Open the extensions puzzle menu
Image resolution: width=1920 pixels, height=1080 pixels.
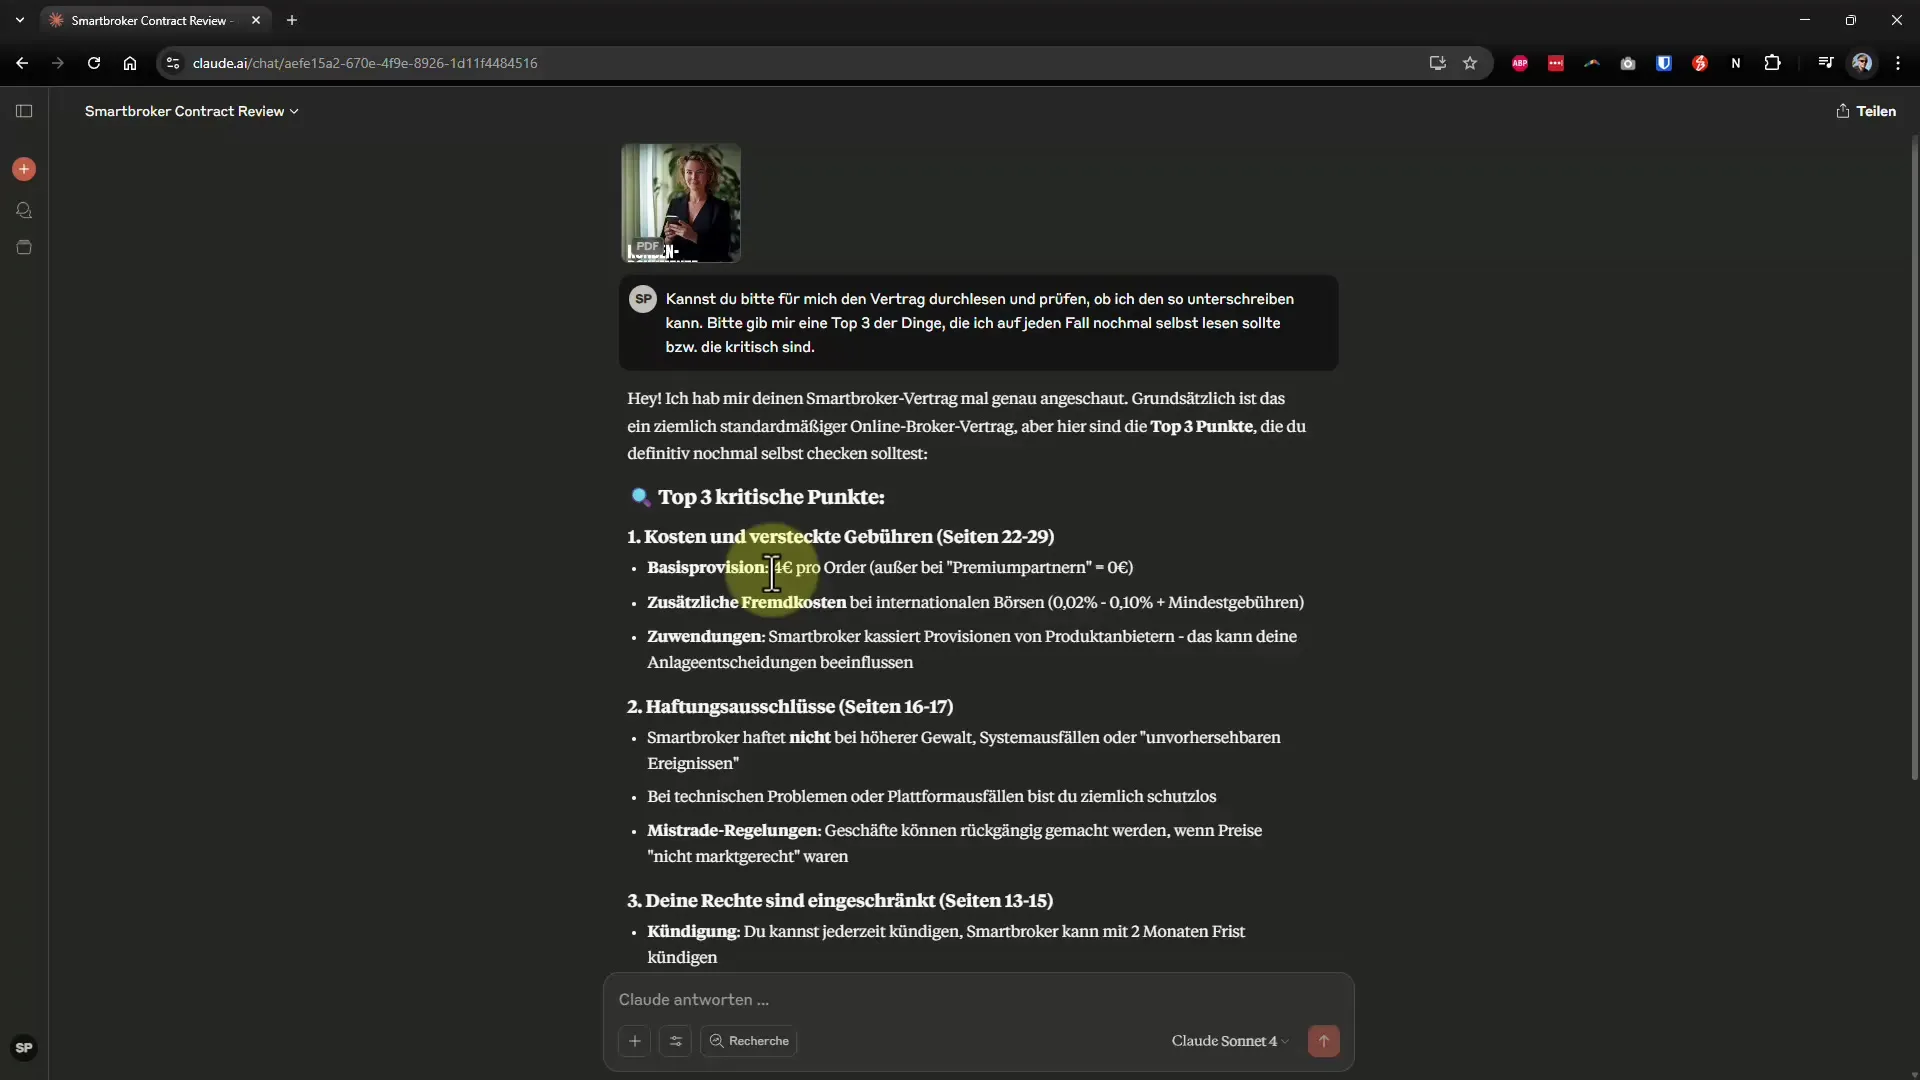pos(1773,63)
